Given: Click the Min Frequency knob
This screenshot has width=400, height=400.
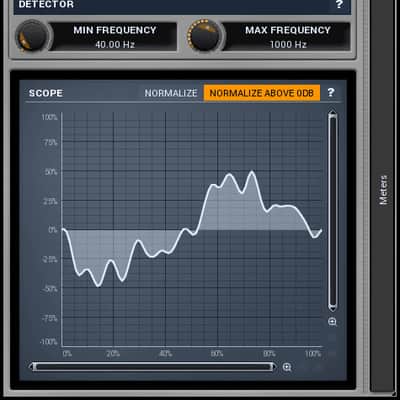Looking at the screenshot, I should [32, 36].
